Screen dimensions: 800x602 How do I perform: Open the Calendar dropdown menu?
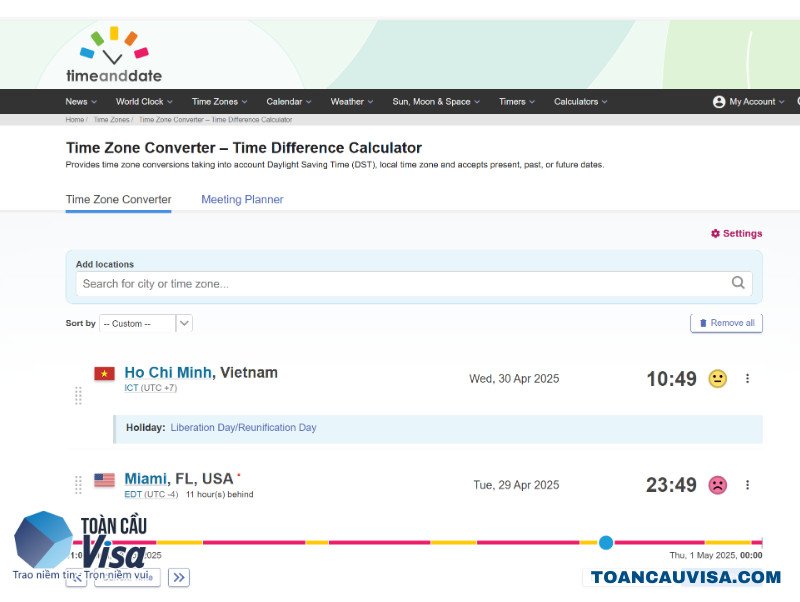tap(289, 102)
